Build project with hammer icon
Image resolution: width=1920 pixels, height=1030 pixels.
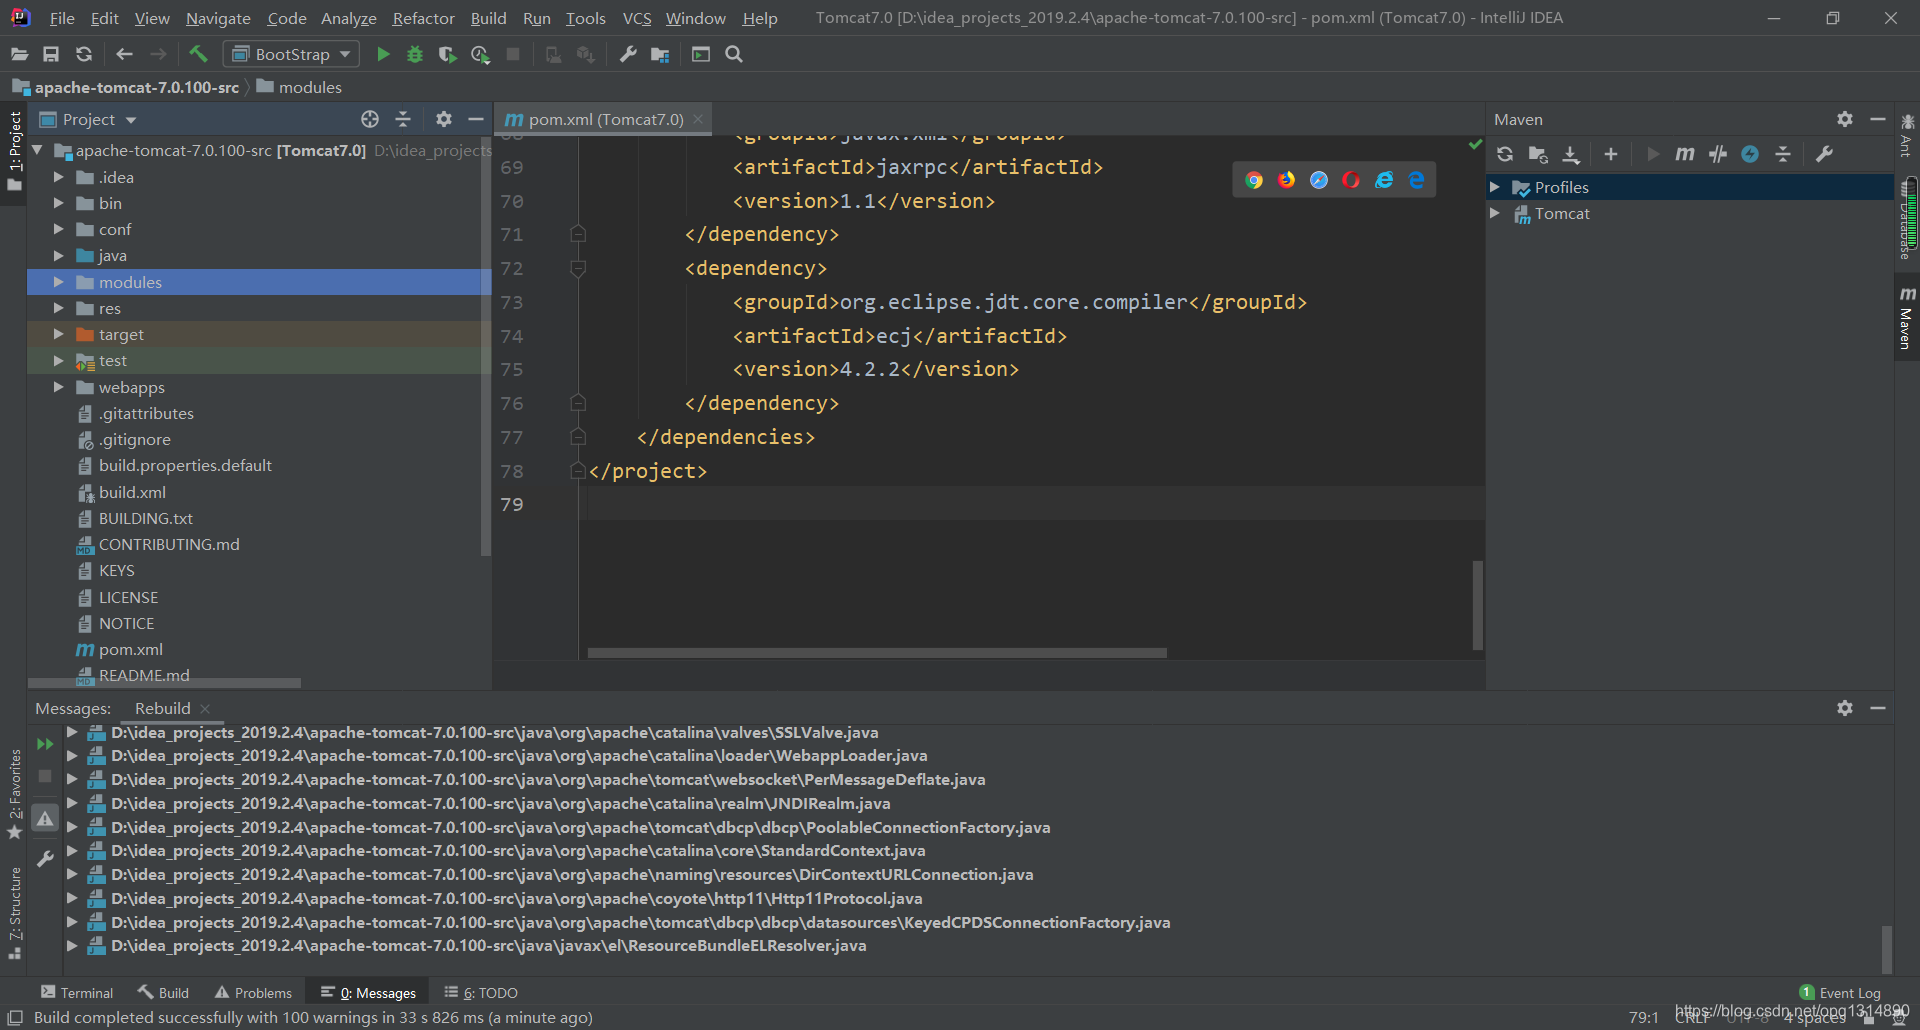[198, 54]
